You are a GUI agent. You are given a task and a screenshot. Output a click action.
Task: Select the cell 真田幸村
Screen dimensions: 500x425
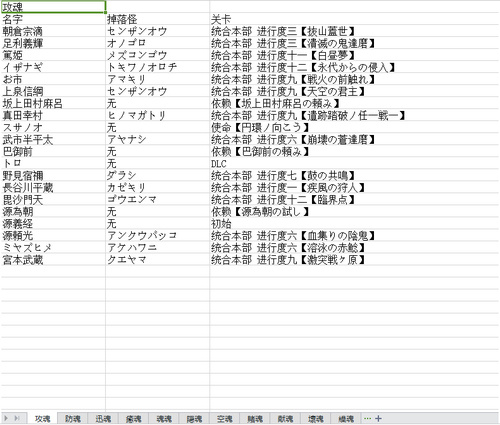[x=53, y=115]
